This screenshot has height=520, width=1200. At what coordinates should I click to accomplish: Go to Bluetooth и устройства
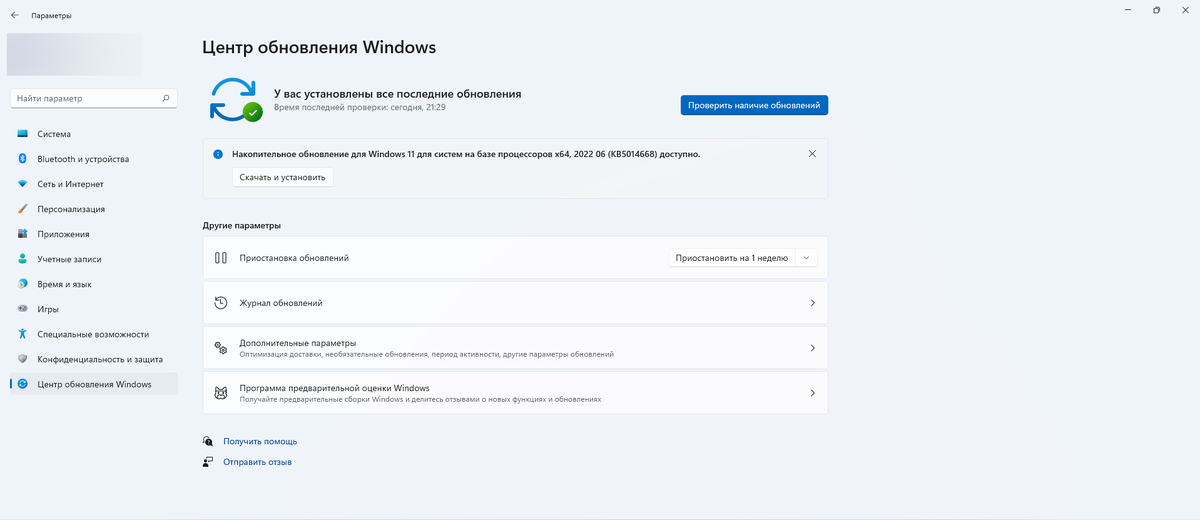point(93,159)
